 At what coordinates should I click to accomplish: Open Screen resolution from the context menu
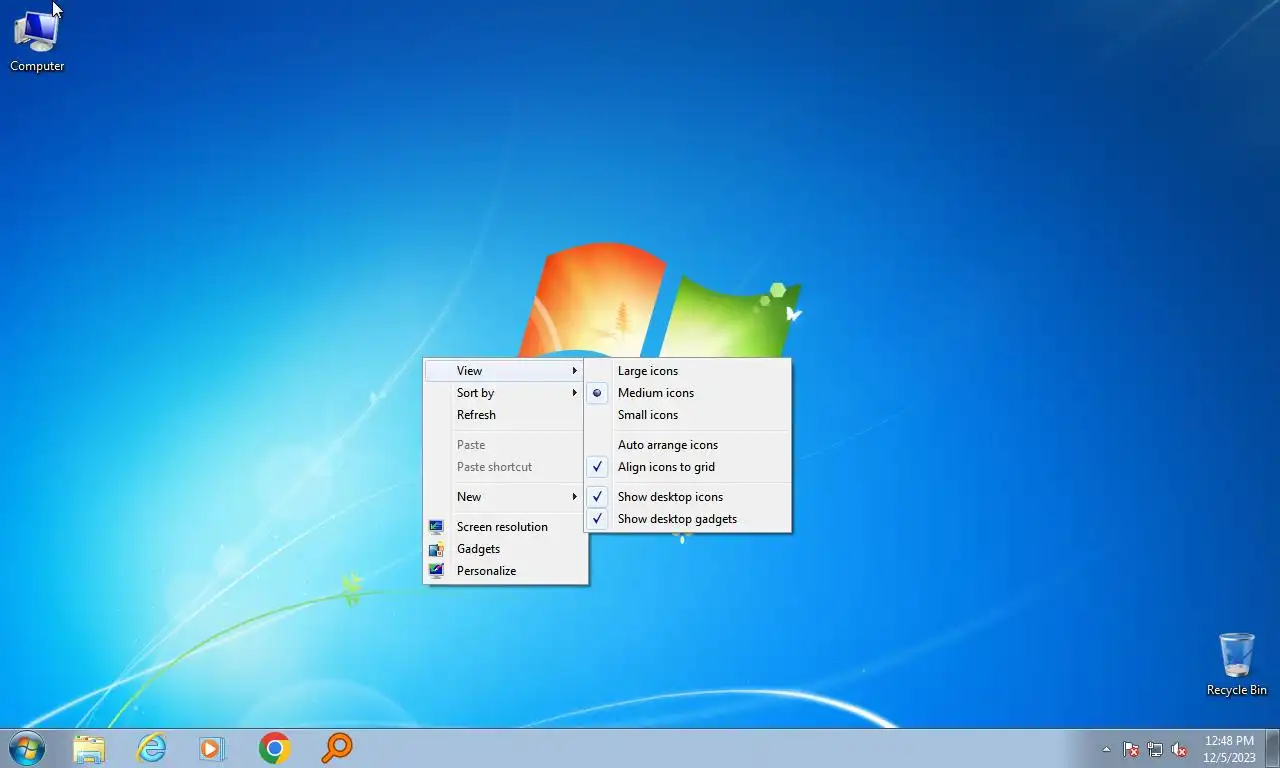click(506, 527)
